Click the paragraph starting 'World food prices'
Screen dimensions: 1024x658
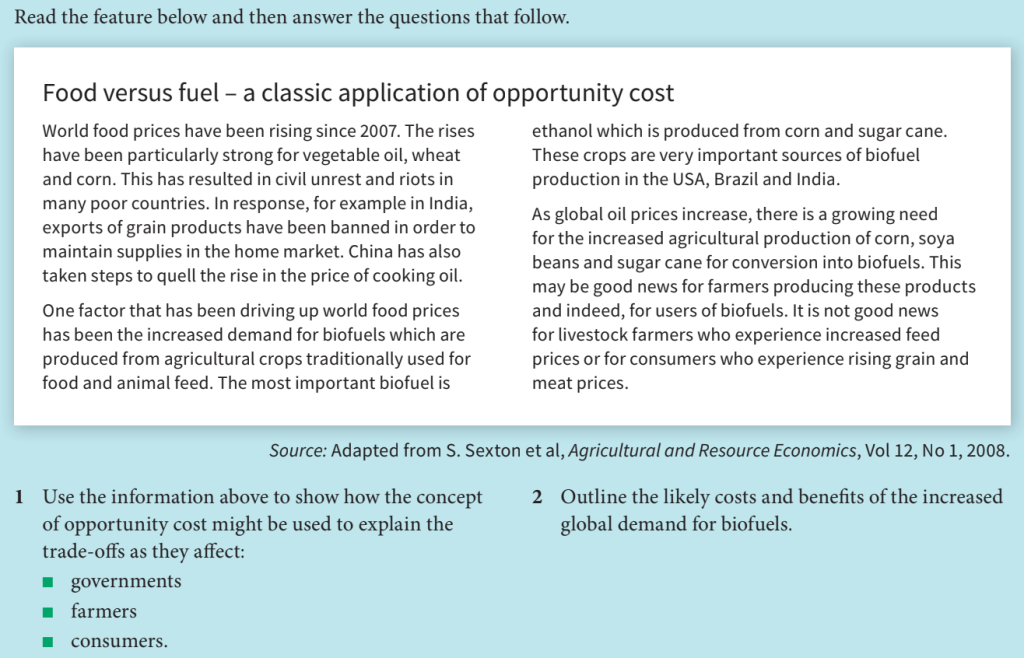coord(259,204)
